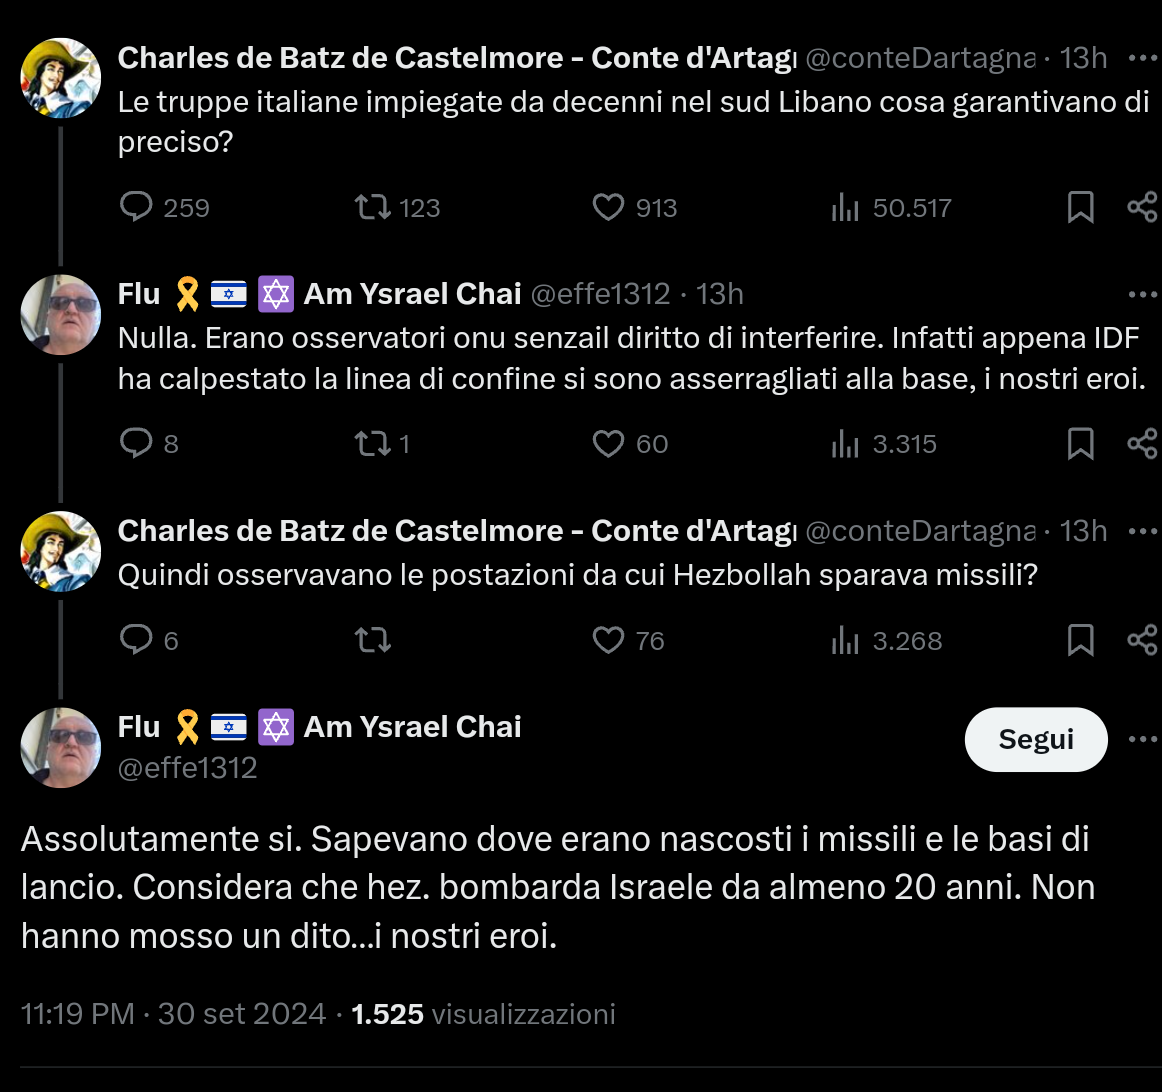Like the tweet with 913 likes
1162x1092 pixels.
coord(608,207)
